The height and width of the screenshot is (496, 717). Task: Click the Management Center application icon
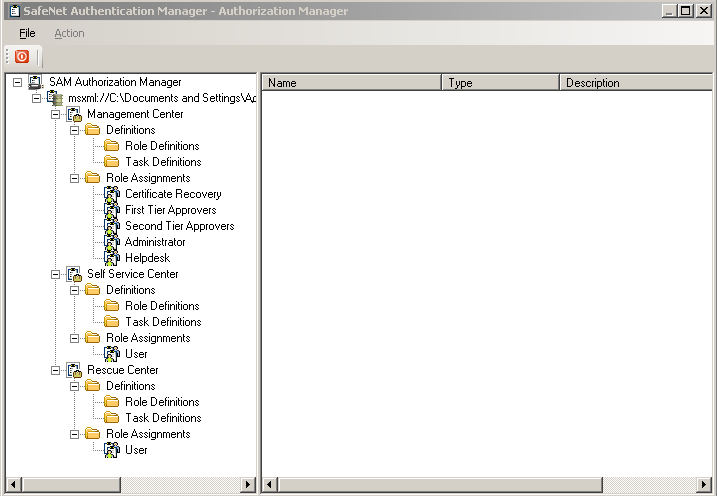click(x=74, y=114)
